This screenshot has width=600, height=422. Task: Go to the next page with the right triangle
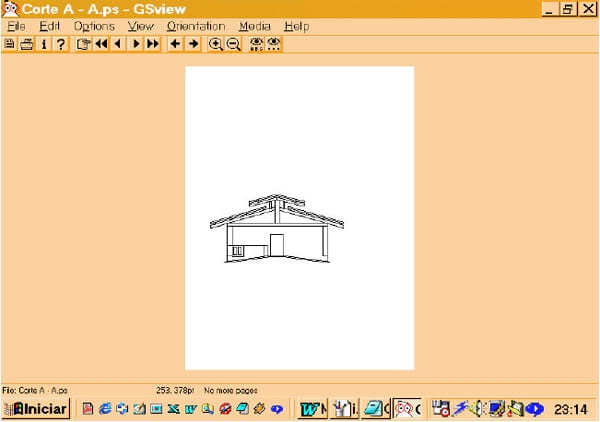pos(135,44)
